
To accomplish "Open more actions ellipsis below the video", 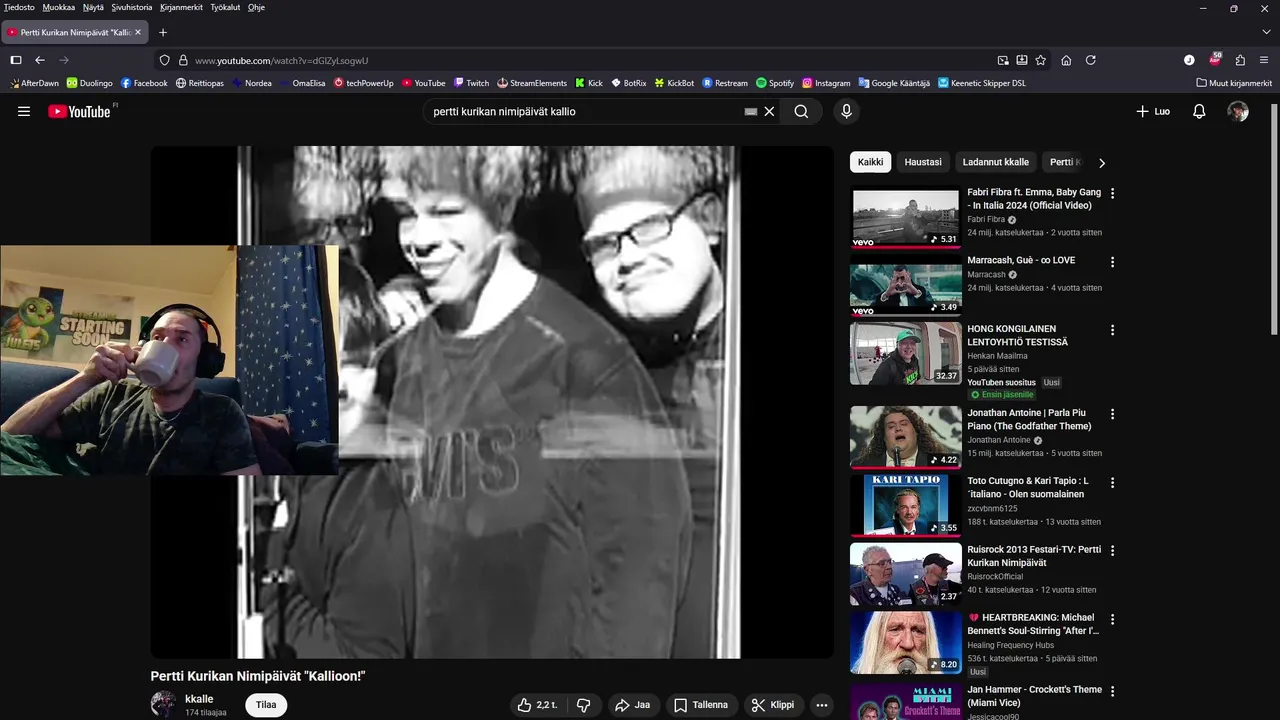I will [x=822, y=705].
